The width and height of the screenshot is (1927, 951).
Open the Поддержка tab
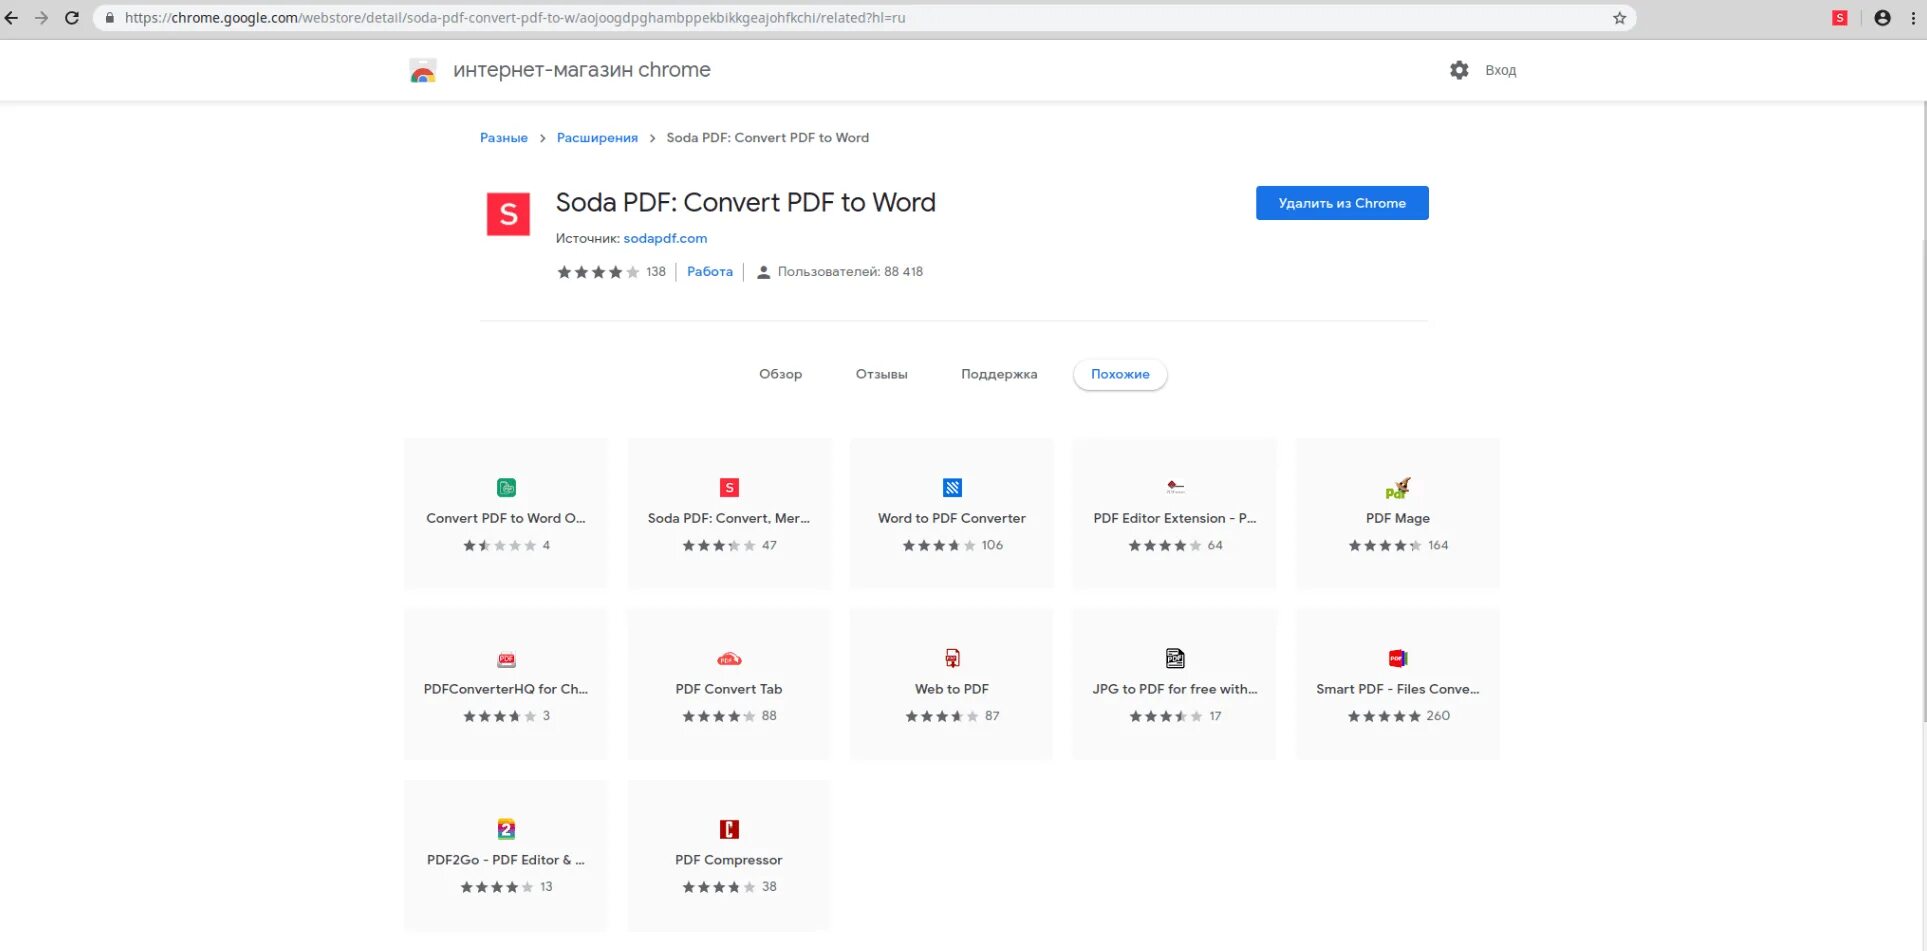tap(999, 374)
